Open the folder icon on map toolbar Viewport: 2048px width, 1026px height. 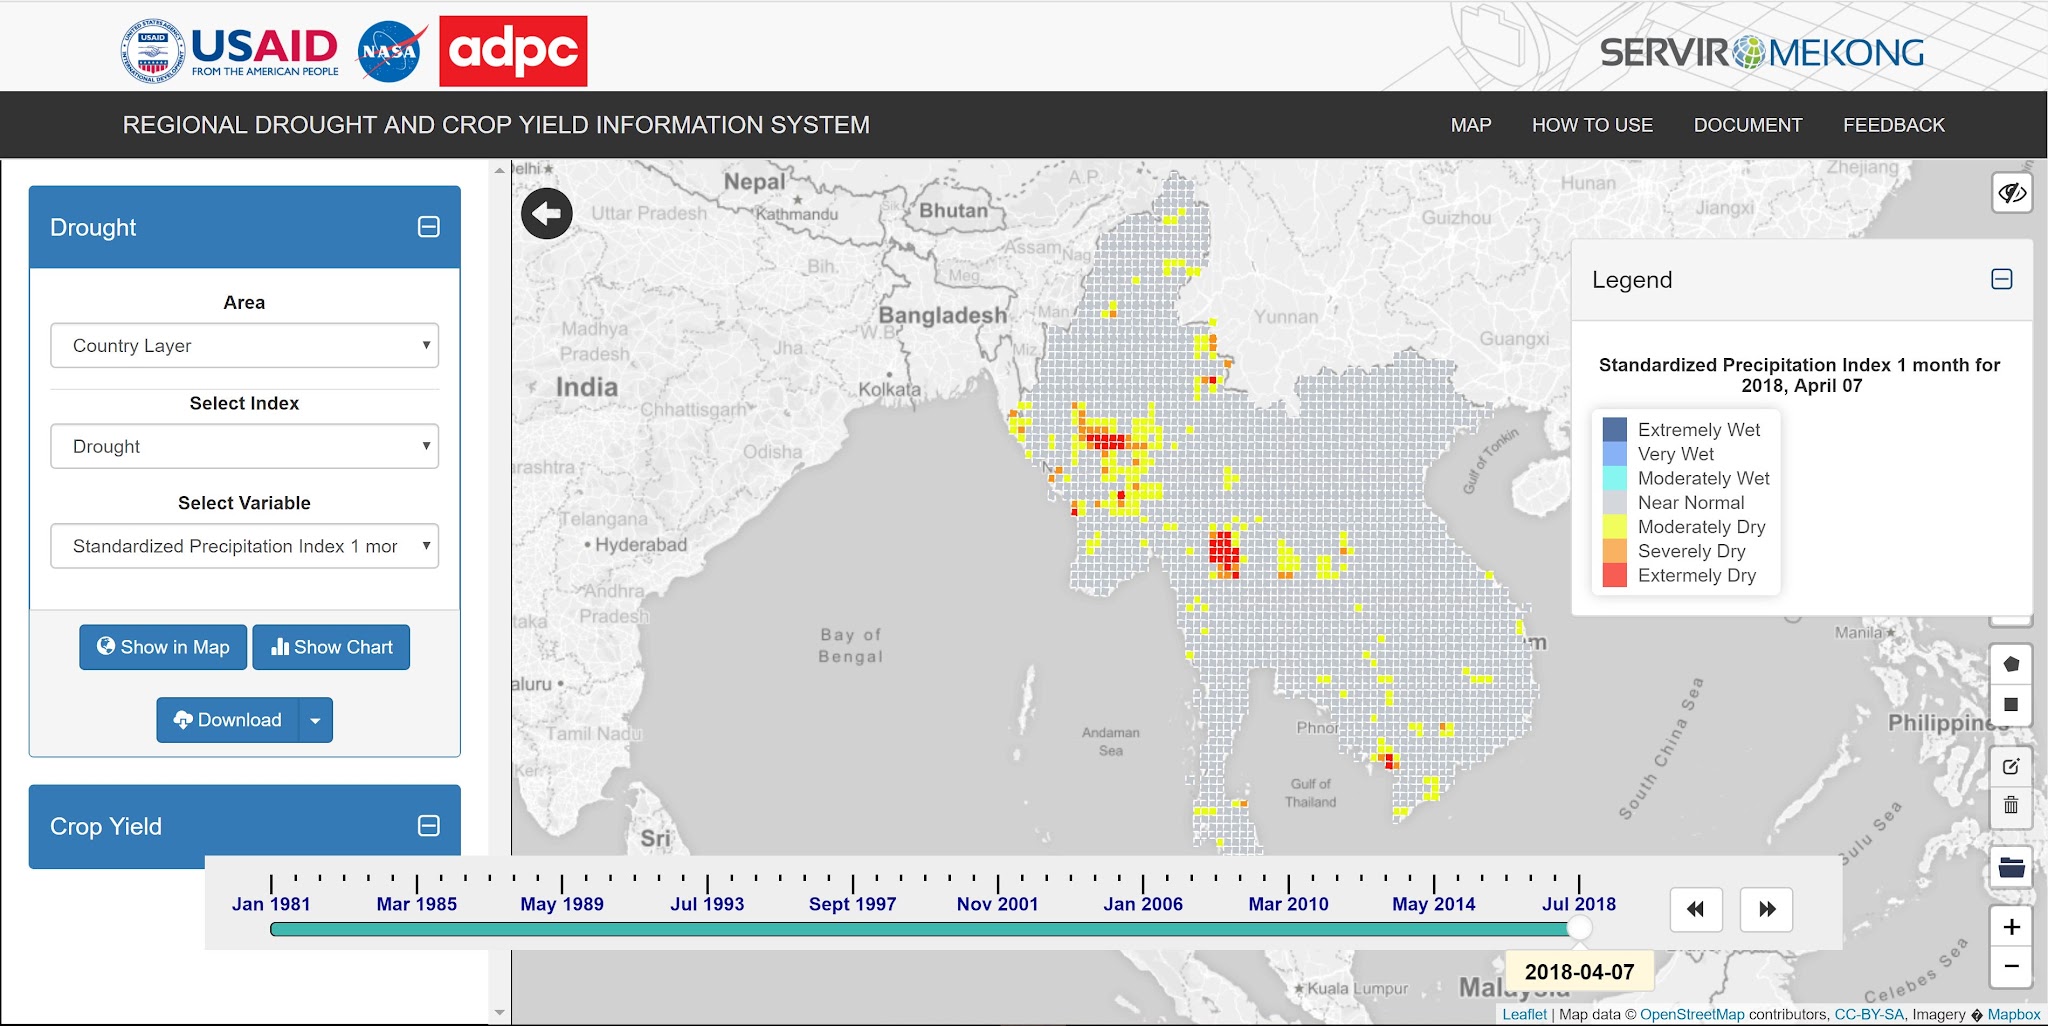2011,868
